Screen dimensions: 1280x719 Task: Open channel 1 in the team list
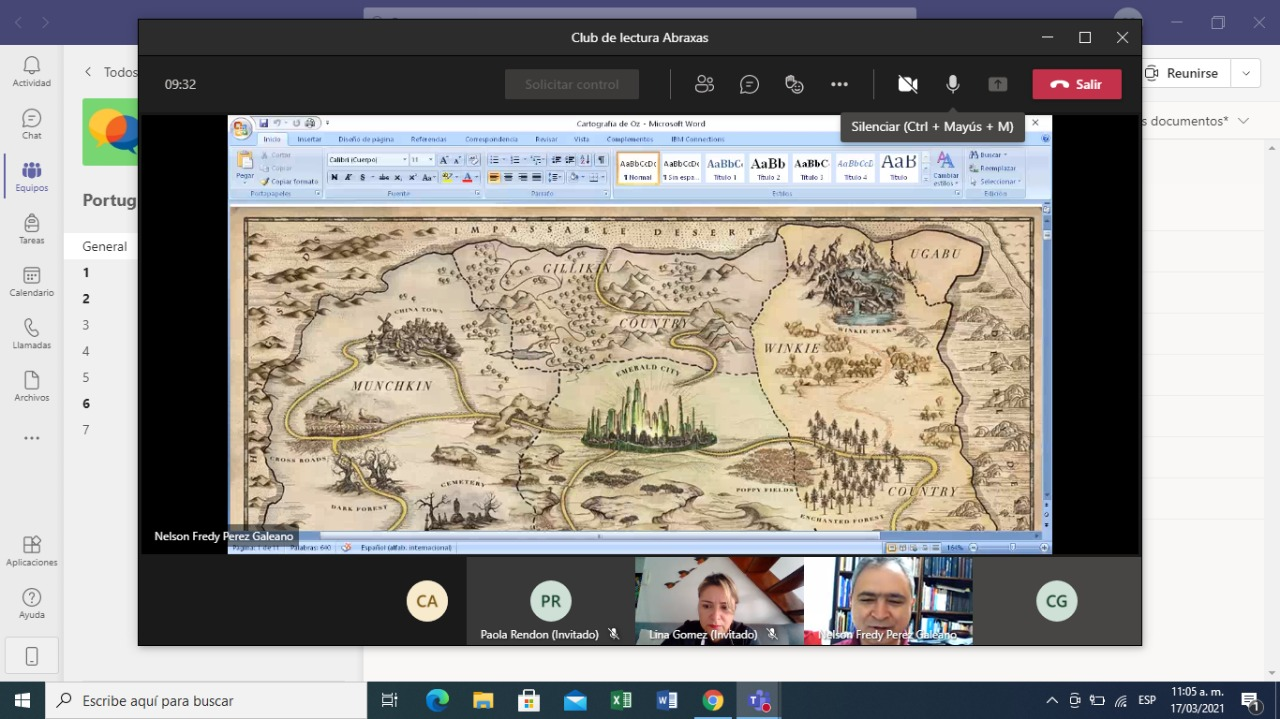coord(86,272)
